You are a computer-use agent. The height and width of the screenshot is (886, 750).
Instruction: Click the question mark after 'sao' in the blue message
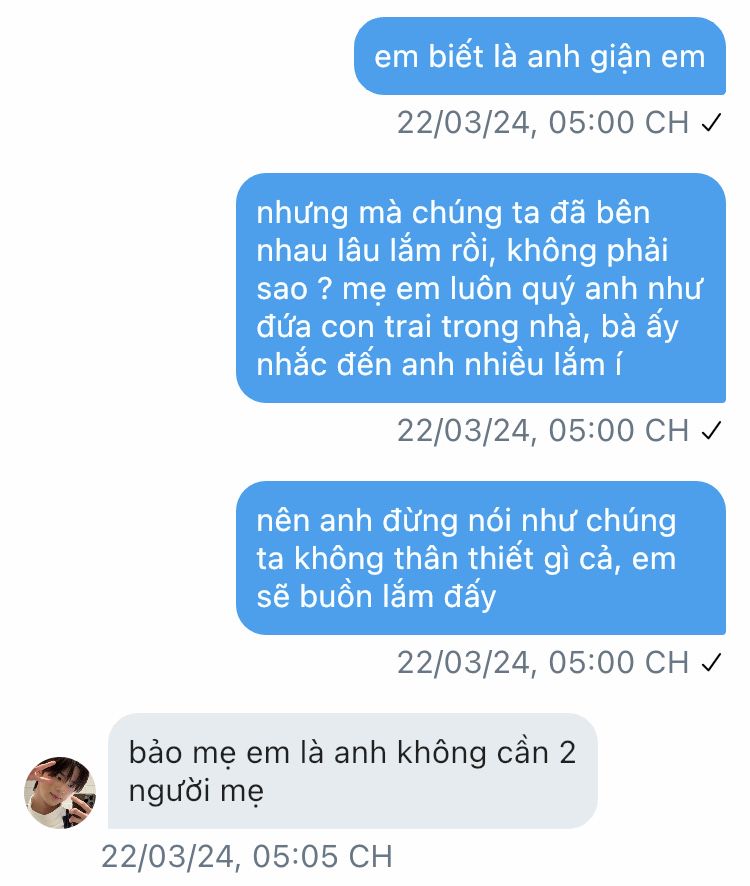[x=324, y=288]
